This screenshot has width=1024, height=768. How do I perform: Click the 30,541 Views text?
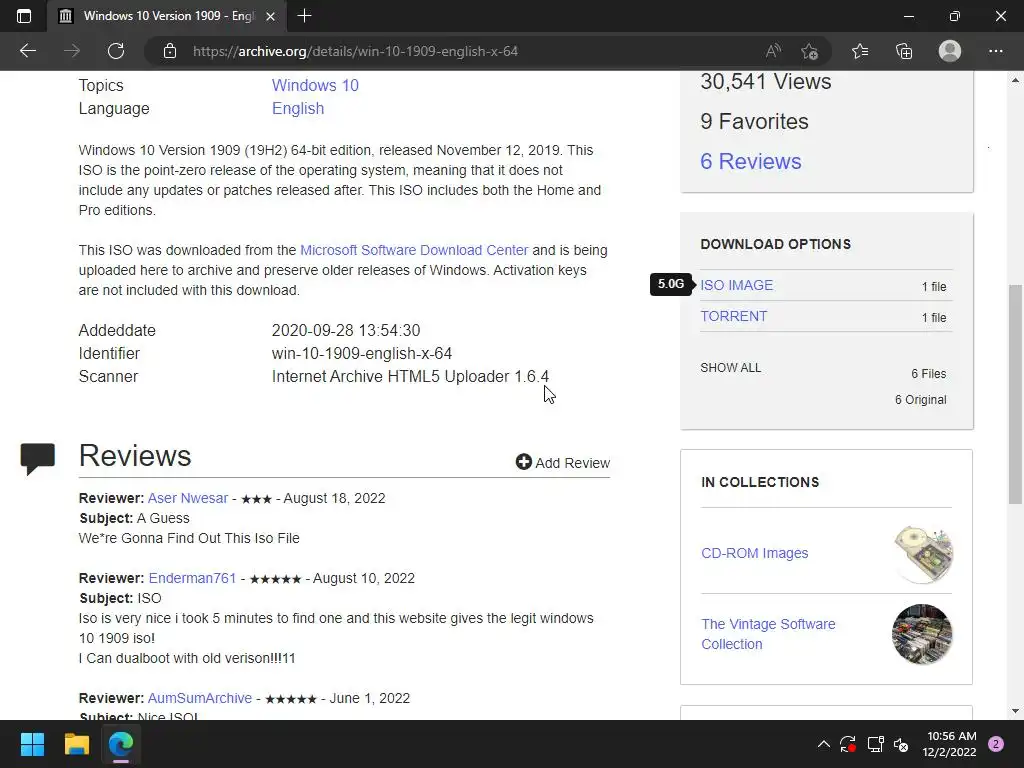(x=765, y=82)
